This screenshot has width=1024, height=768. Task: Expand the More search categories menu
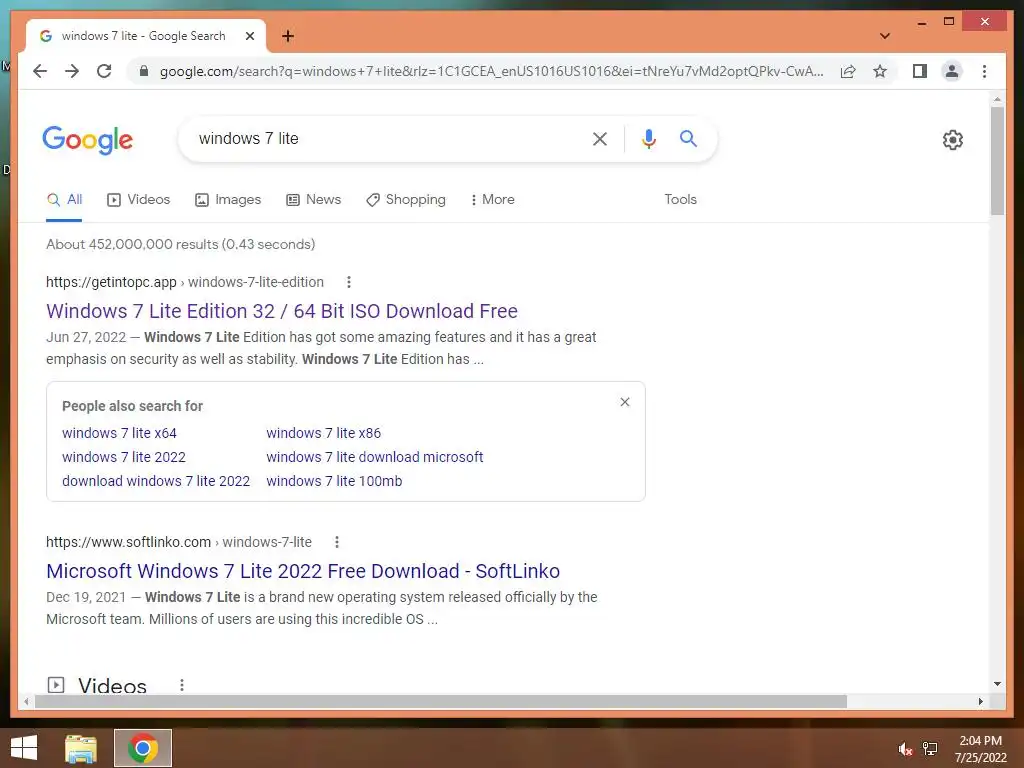tap(492, 200)
